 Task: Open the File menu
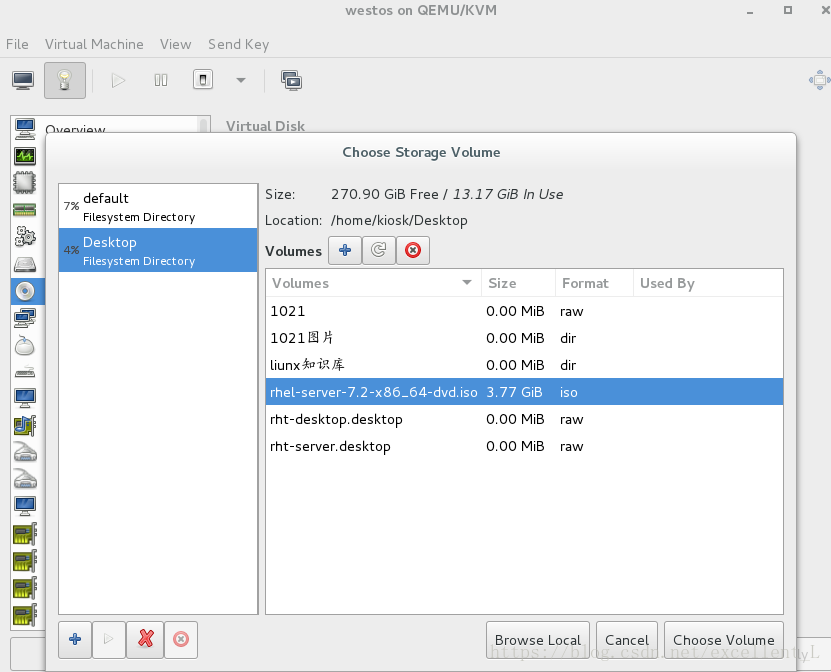17,44
